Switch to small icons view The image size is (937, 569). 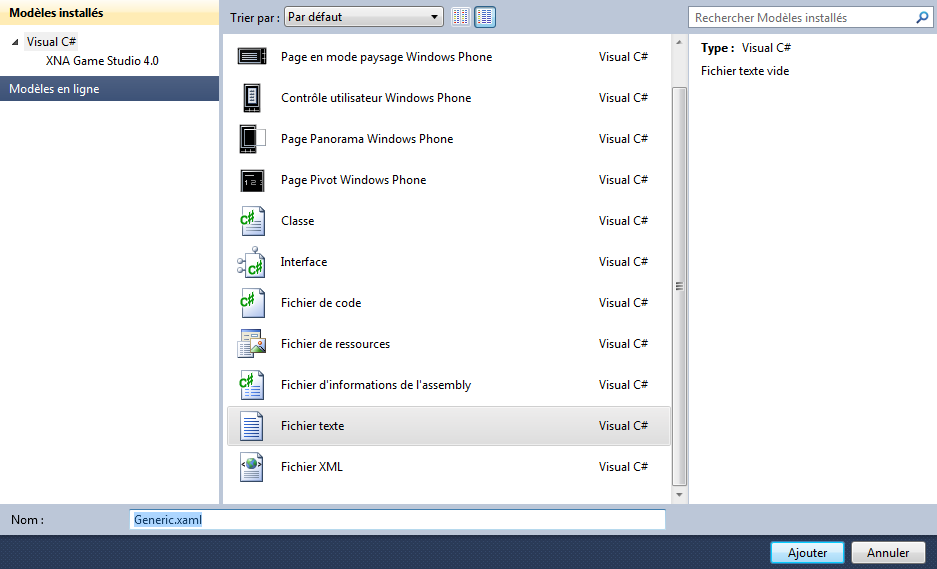point(461,17)
